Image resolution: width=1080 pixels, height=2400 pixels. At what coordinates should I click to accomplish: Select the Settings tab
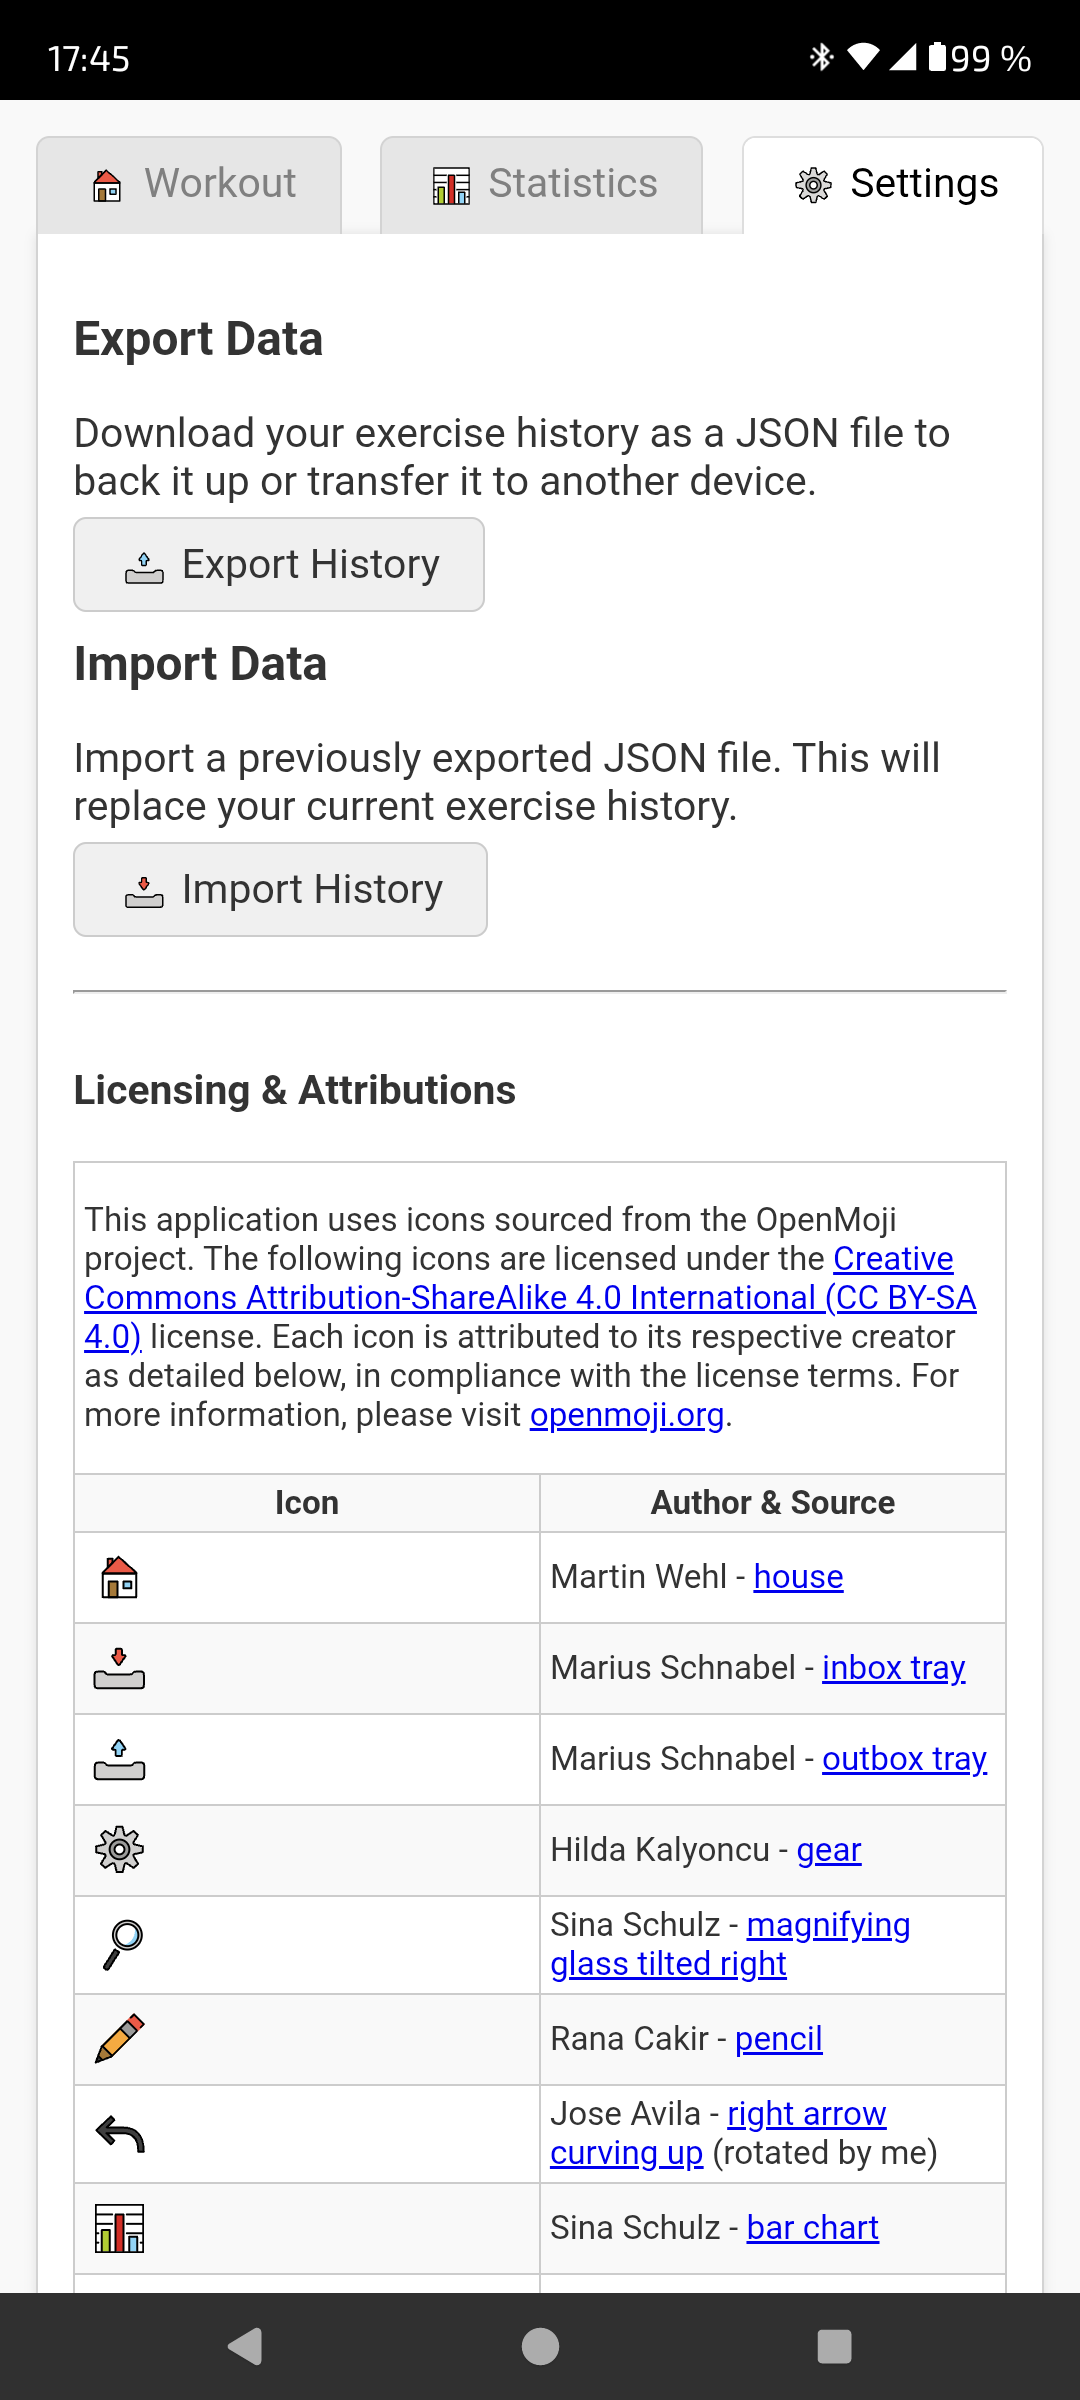(893, 185)
